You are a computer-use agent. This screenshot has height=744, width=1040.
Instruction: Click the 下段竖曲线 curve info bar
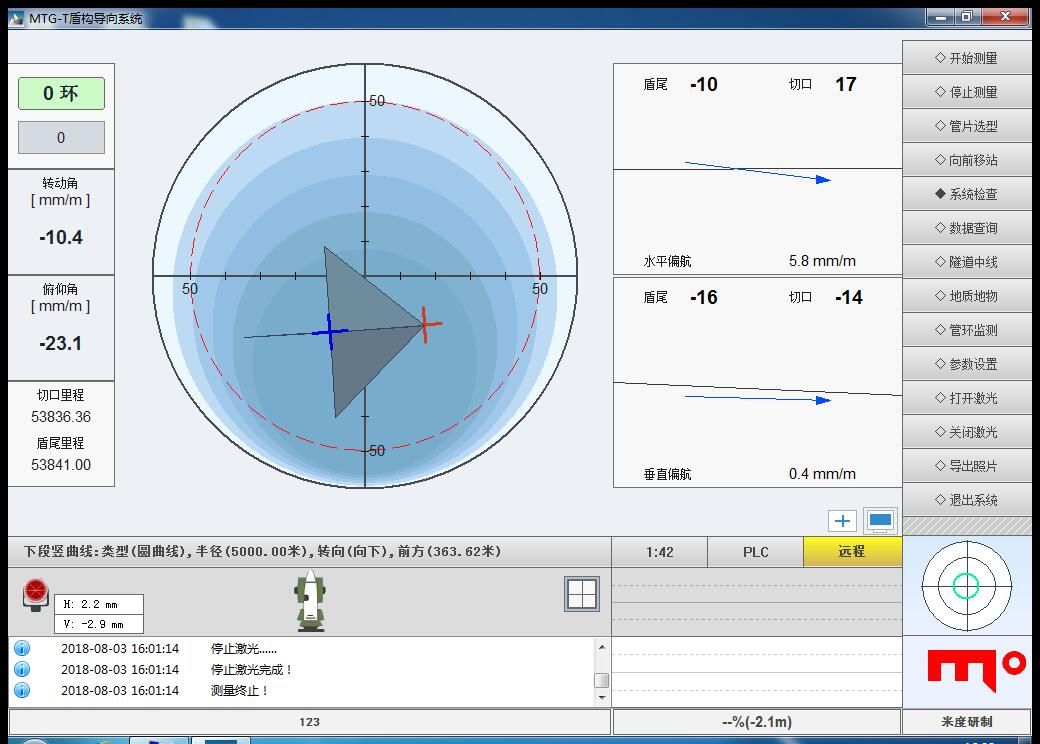[x=309, y=552]
